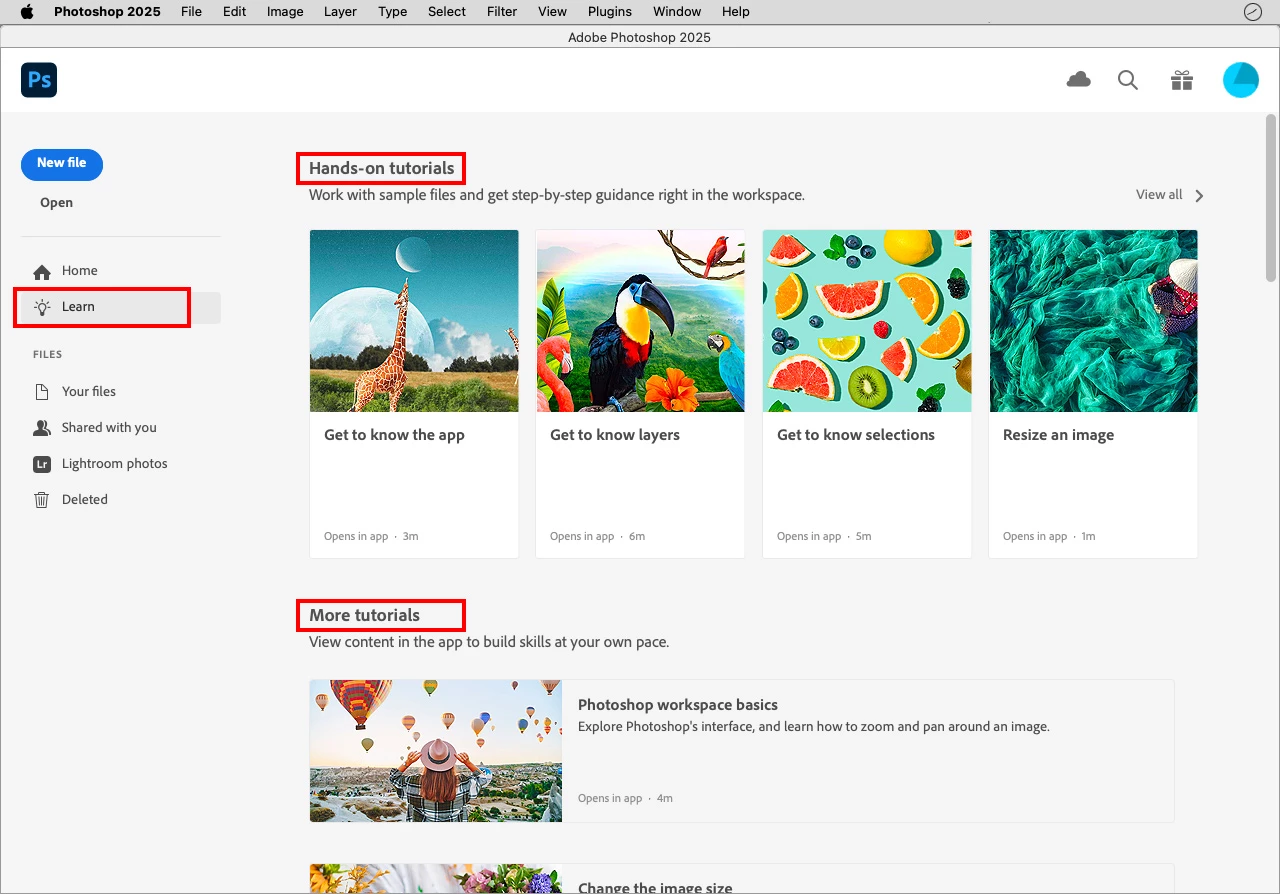Open the Layer menu
Screen dimensions: 1280x894
click(340, 12)
